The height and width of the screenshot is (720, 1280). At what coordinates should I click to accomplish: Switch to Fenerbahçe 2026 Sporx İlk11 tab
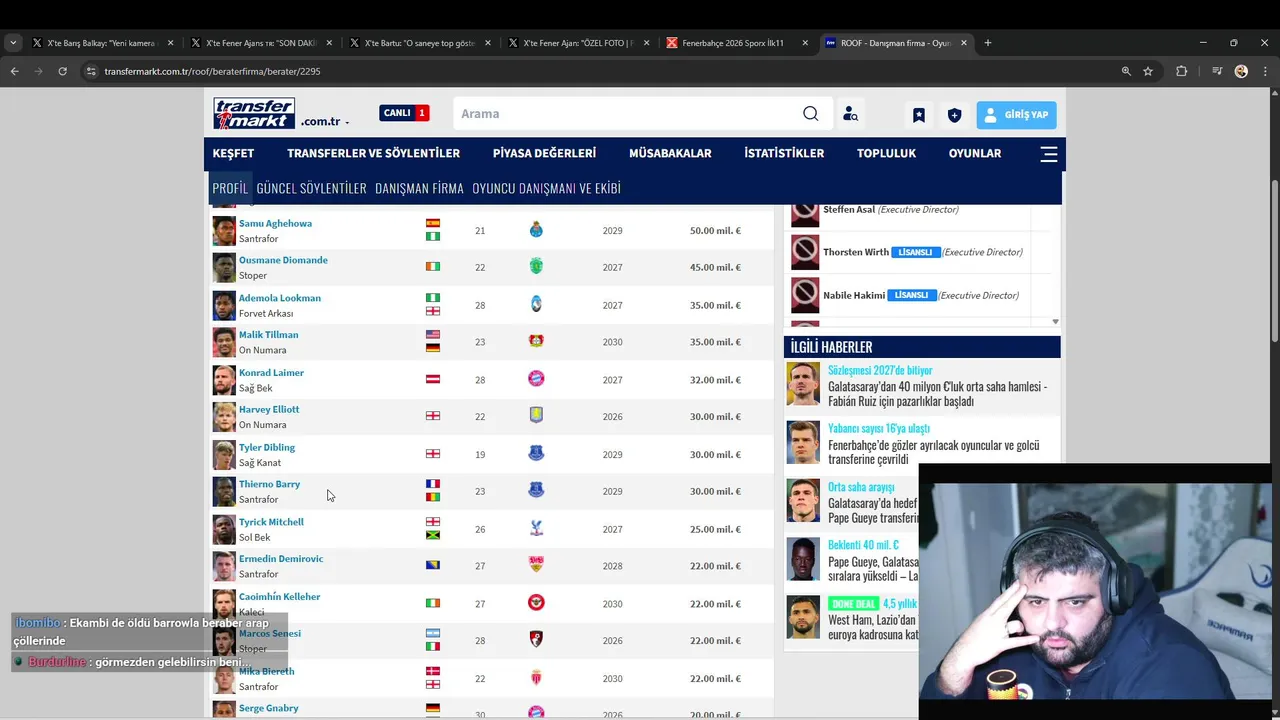737,43
